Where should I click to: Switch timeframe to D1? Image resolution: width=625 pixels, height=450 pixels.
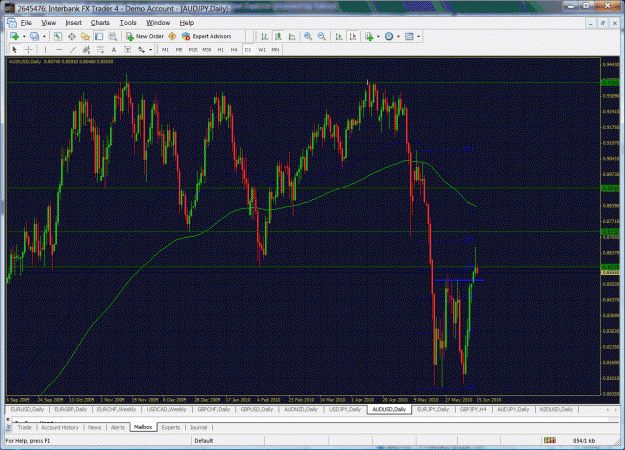coord(248,49)
